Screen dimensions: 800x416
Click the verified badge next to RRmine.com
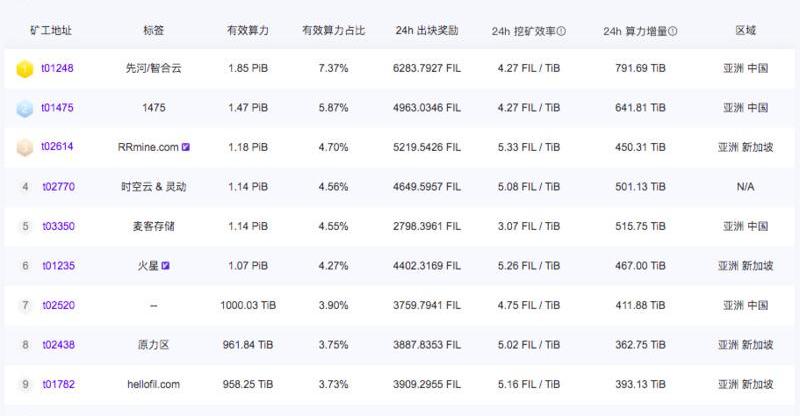click(186, 147)
